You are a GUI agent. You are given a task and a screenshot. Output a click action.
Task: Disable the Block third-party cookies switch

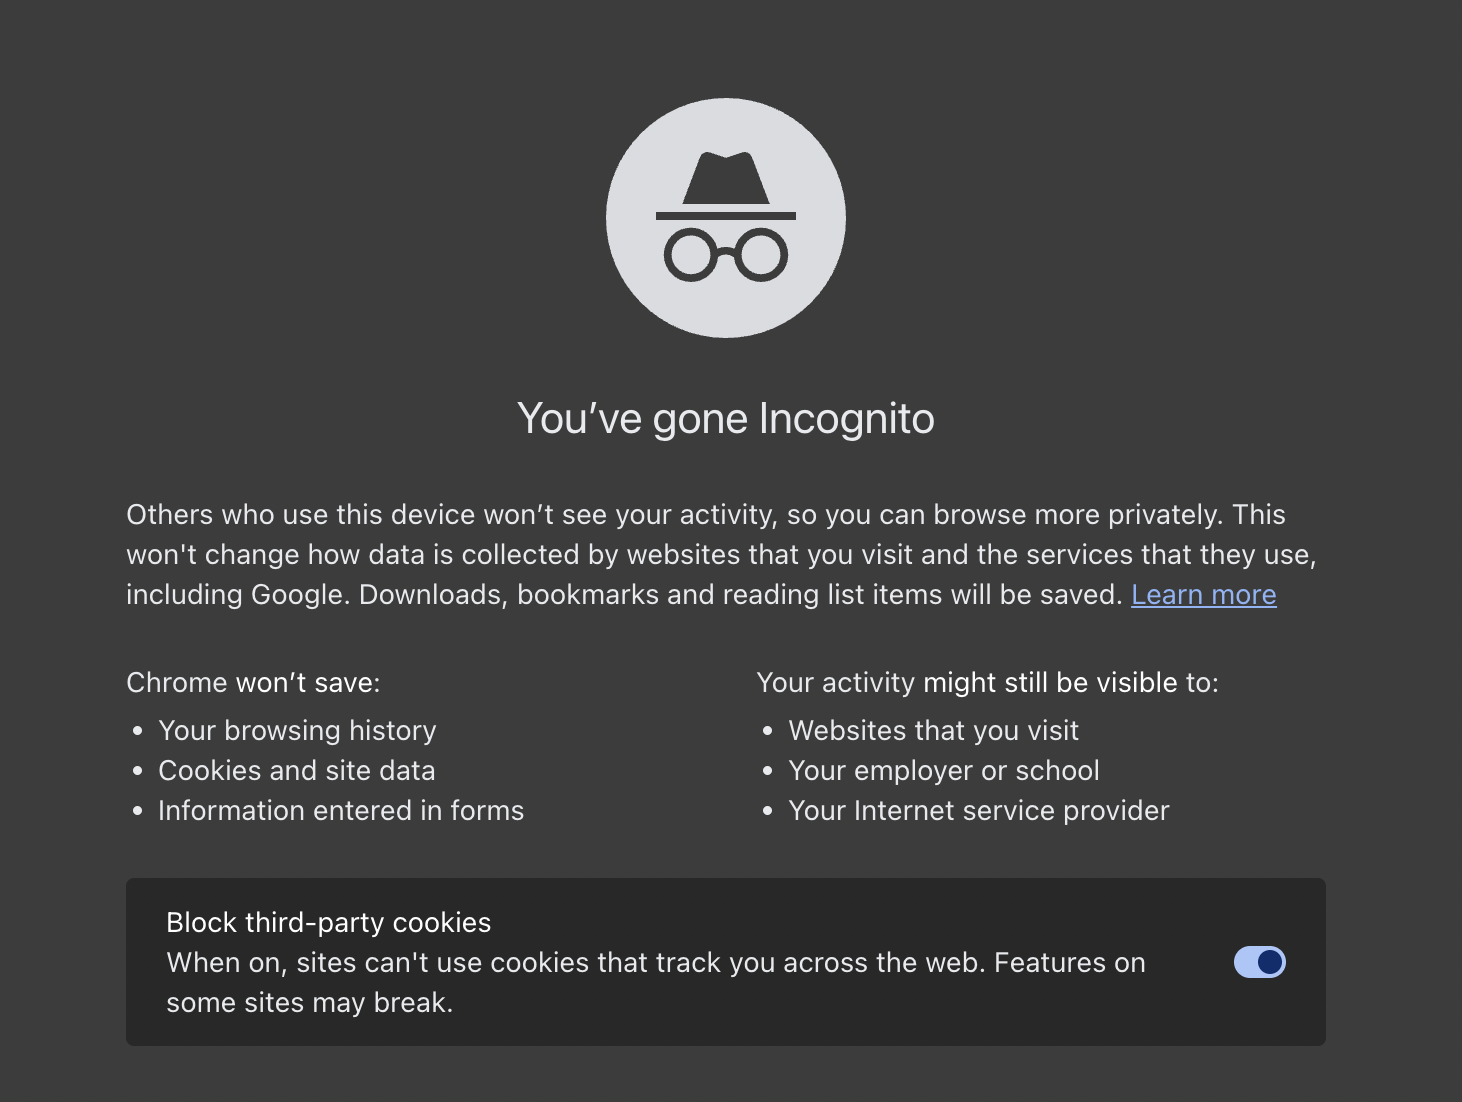pyautogui.click(x=1259, y=962)
